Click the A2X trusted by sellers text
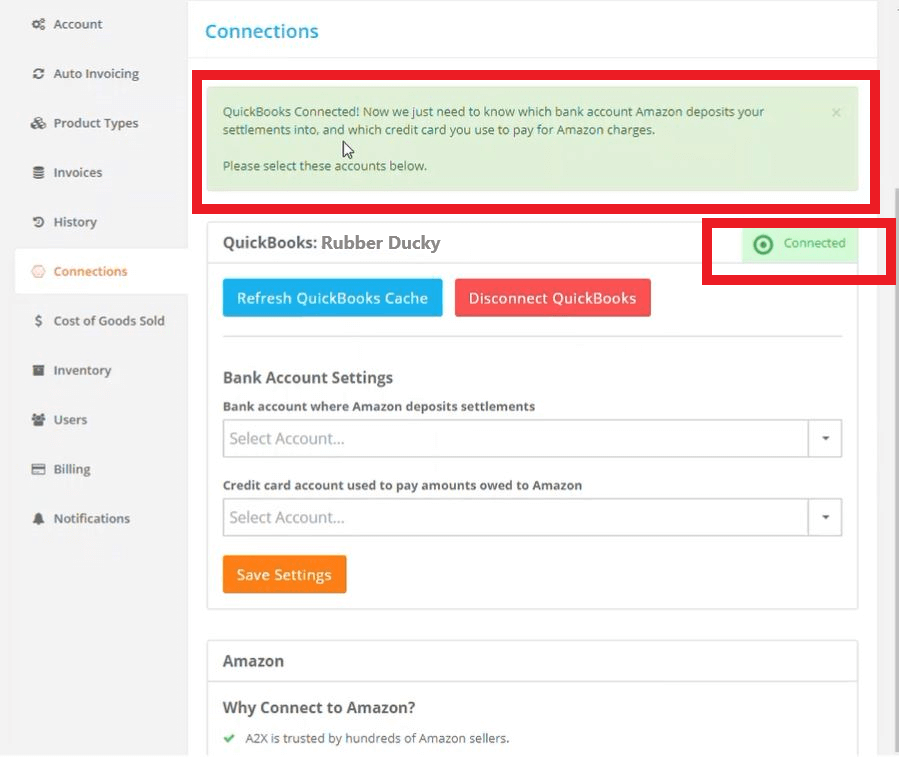Screen dimensions: 899x757 [377, 738]
